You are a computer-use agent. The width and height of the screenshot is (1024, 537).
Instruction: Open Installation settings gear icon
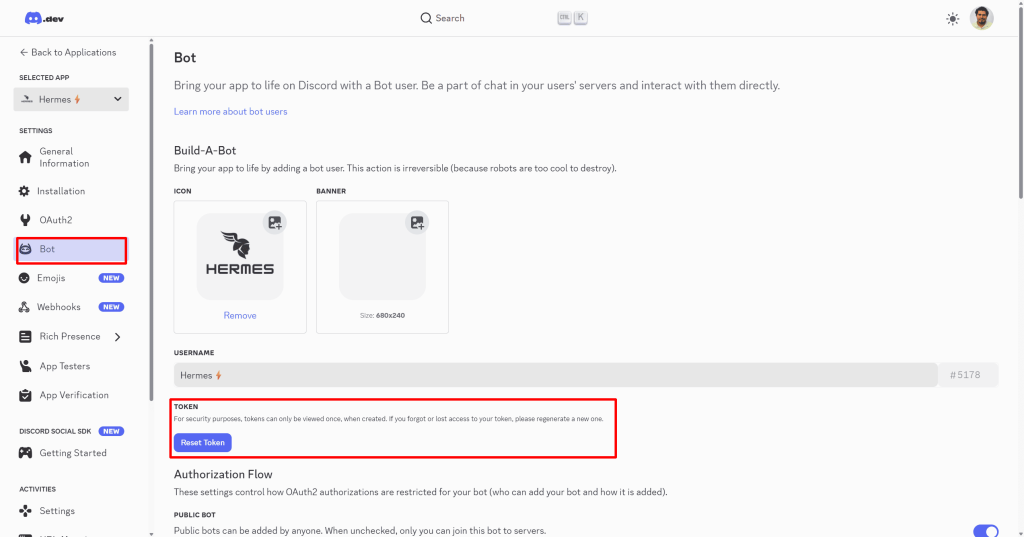pyautogui.click(x=25, y=191)
